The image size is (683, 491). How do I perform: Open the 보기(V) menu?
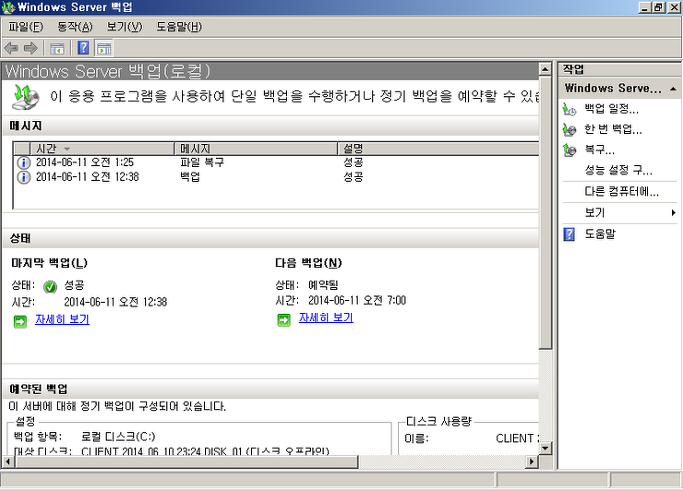(x=124, y=27)
